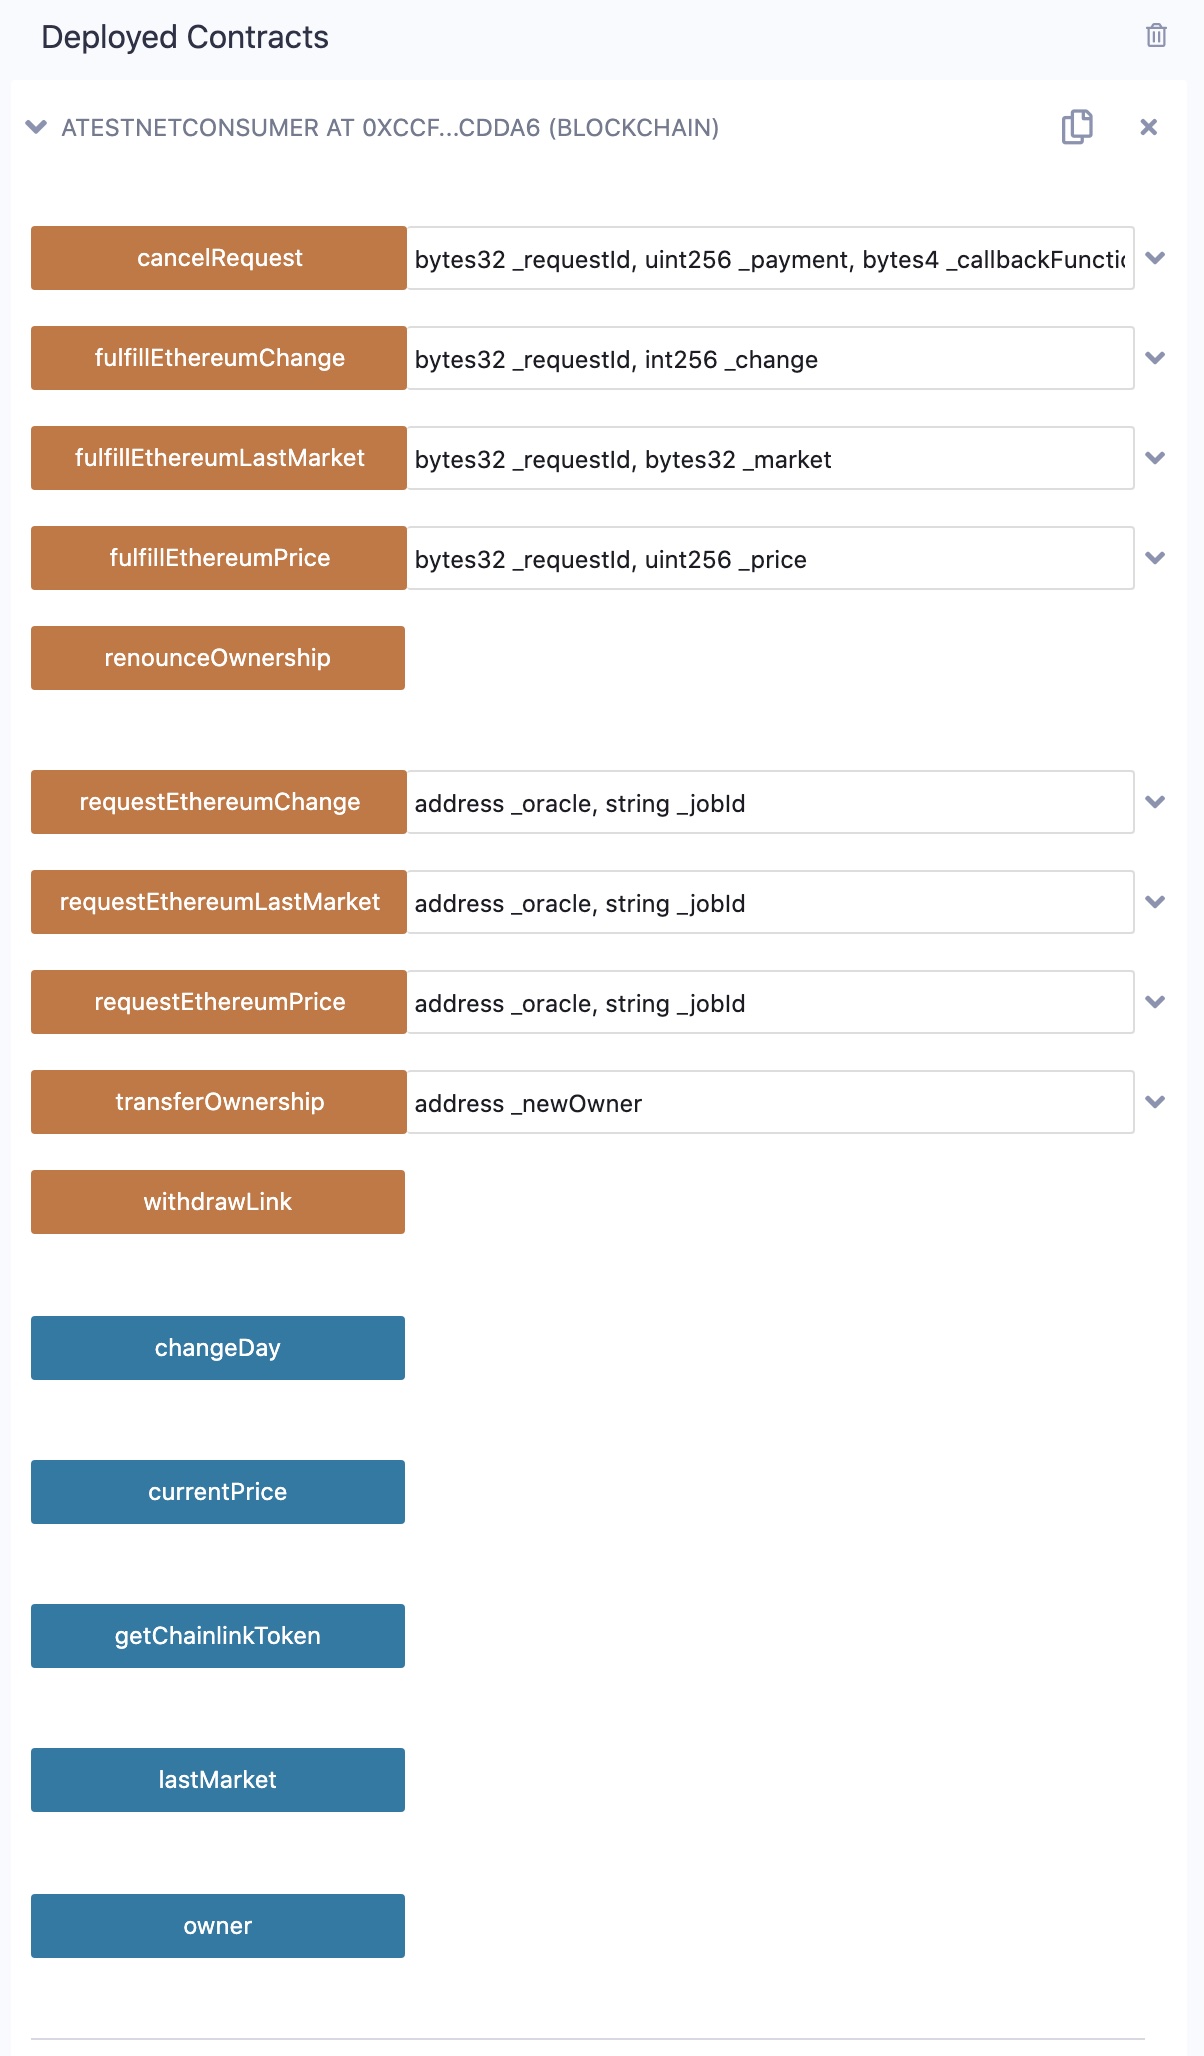This screenshot has width=1204, height=2056.
Task: Focus the cancelRequest arguments input
Action: [x=770, y=258]
